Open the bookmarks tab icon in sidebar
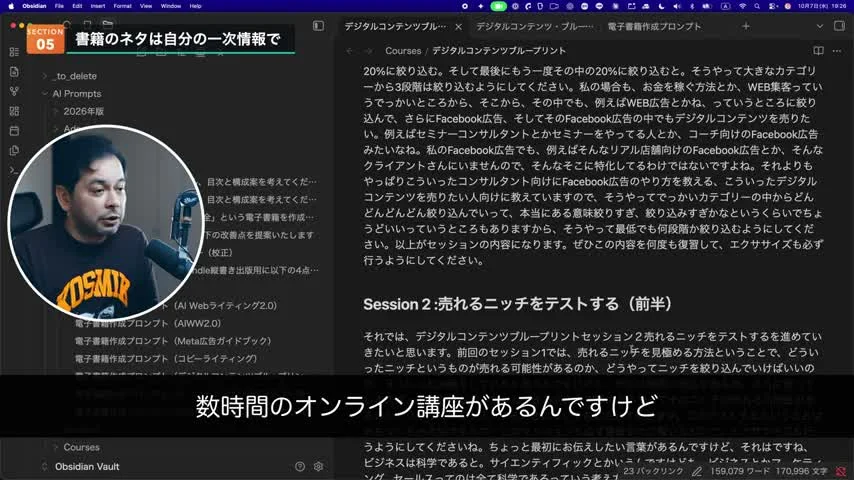 (x=87, y=25)
